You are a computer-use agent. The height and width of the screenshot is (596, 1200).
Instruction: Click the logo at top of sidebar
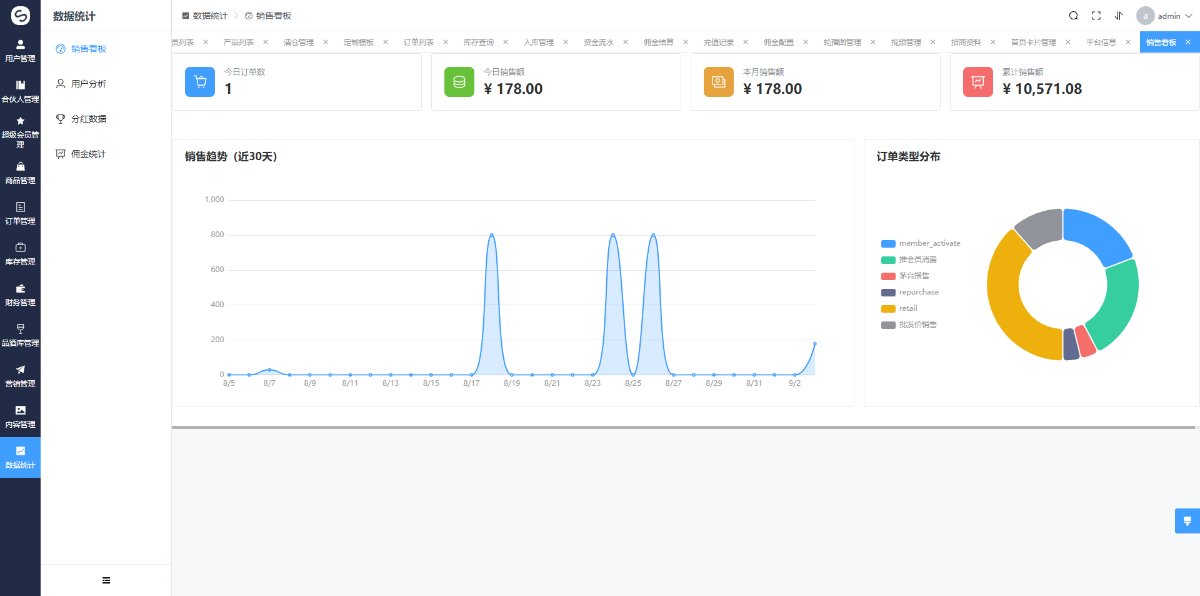click(x=20, y=16)
